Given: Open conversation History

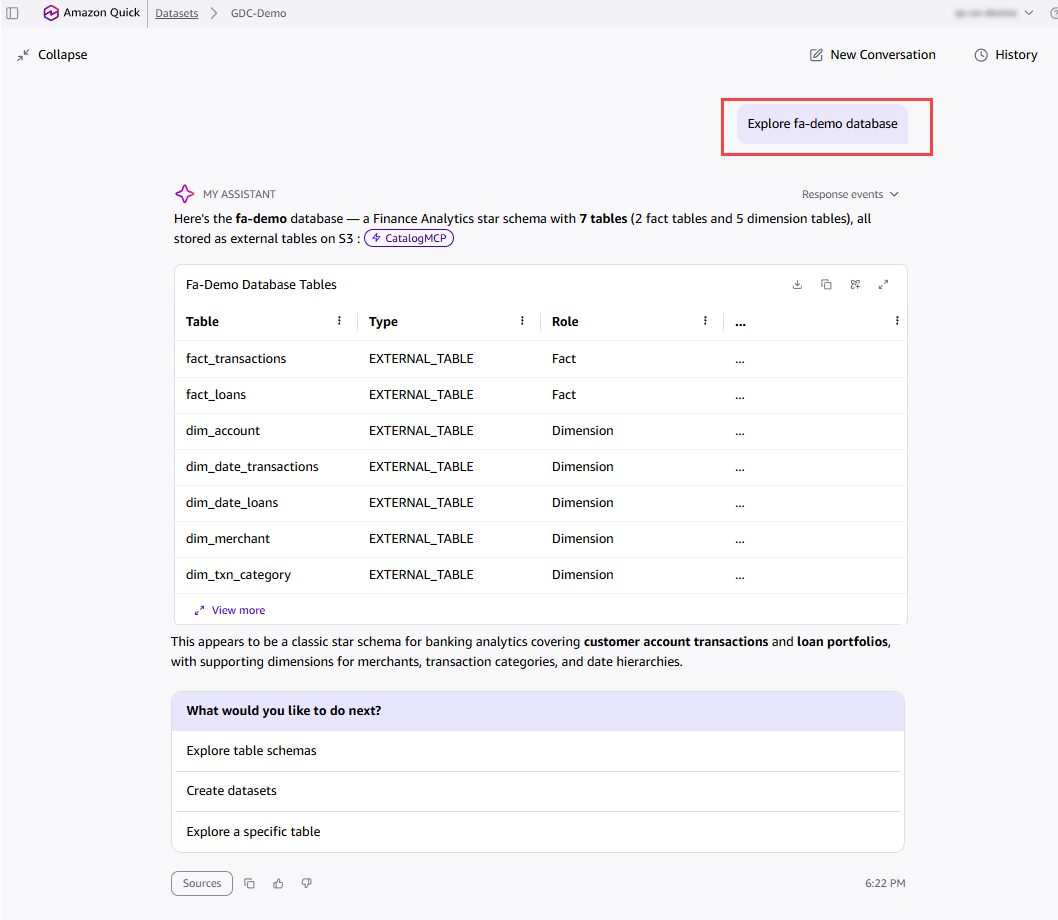Looking at the screenshot, I should (1005, 55).
